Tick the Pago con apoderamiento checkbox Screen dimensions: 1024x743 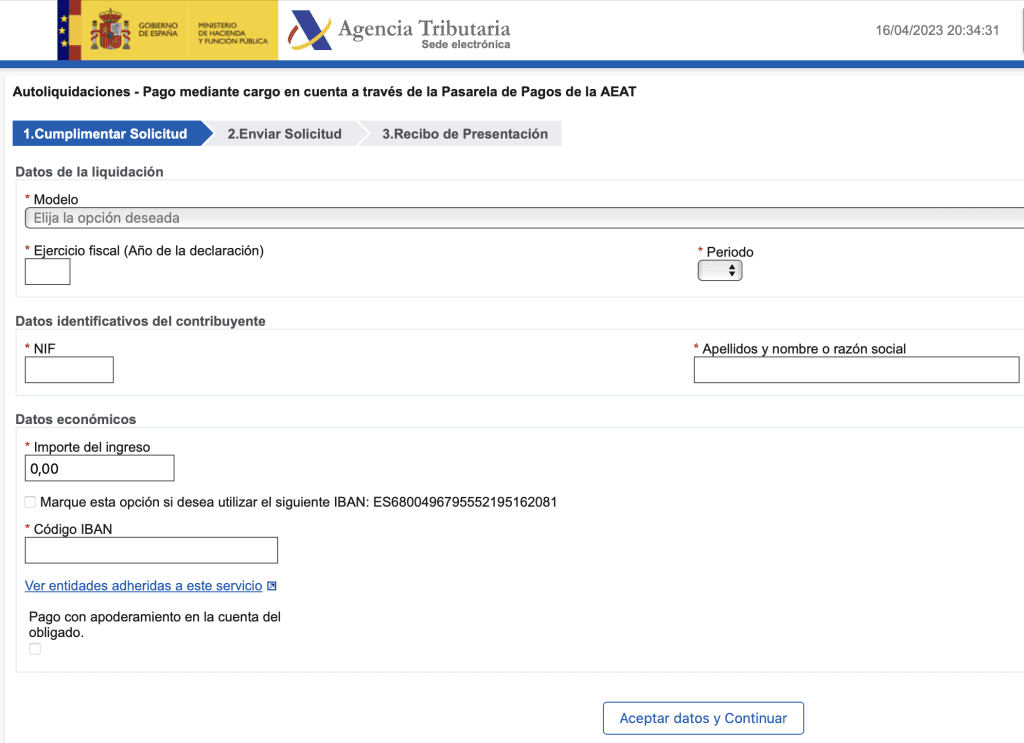(35, 649)
